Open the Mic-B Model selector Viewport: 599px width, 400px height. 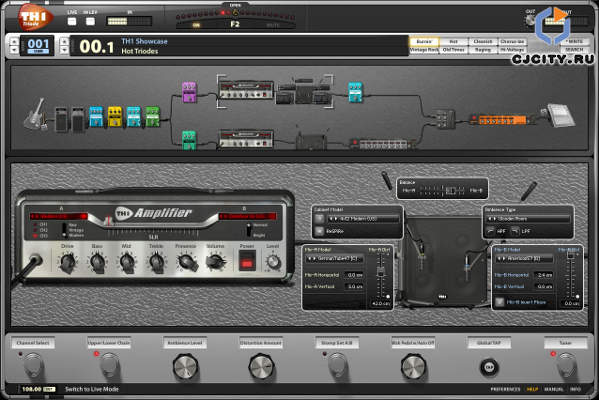524,259
